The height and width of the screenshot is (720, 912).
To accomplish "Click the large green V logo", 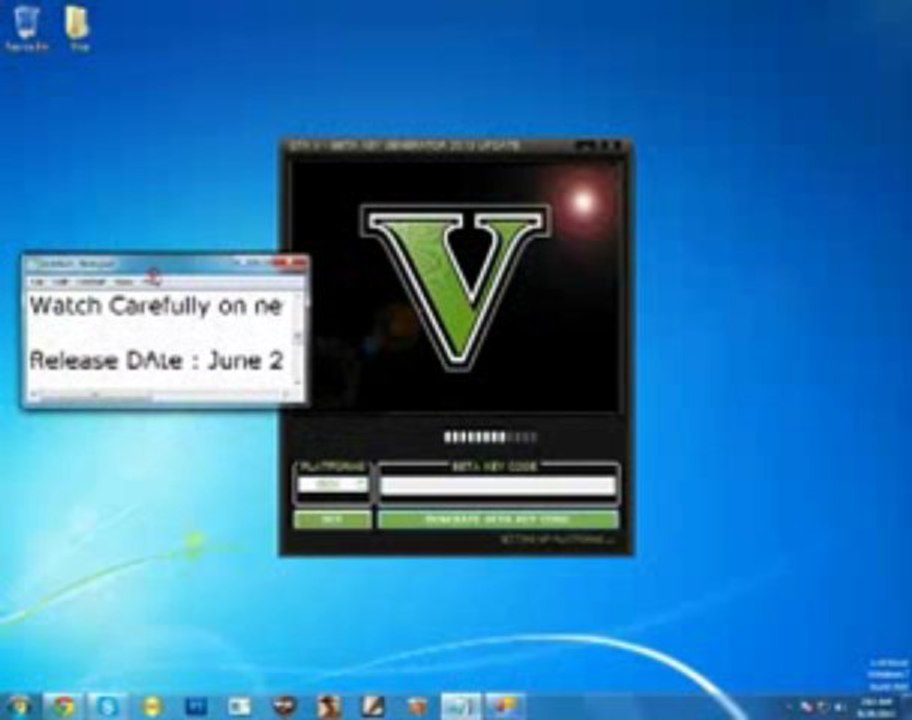I will click(455, 287).
